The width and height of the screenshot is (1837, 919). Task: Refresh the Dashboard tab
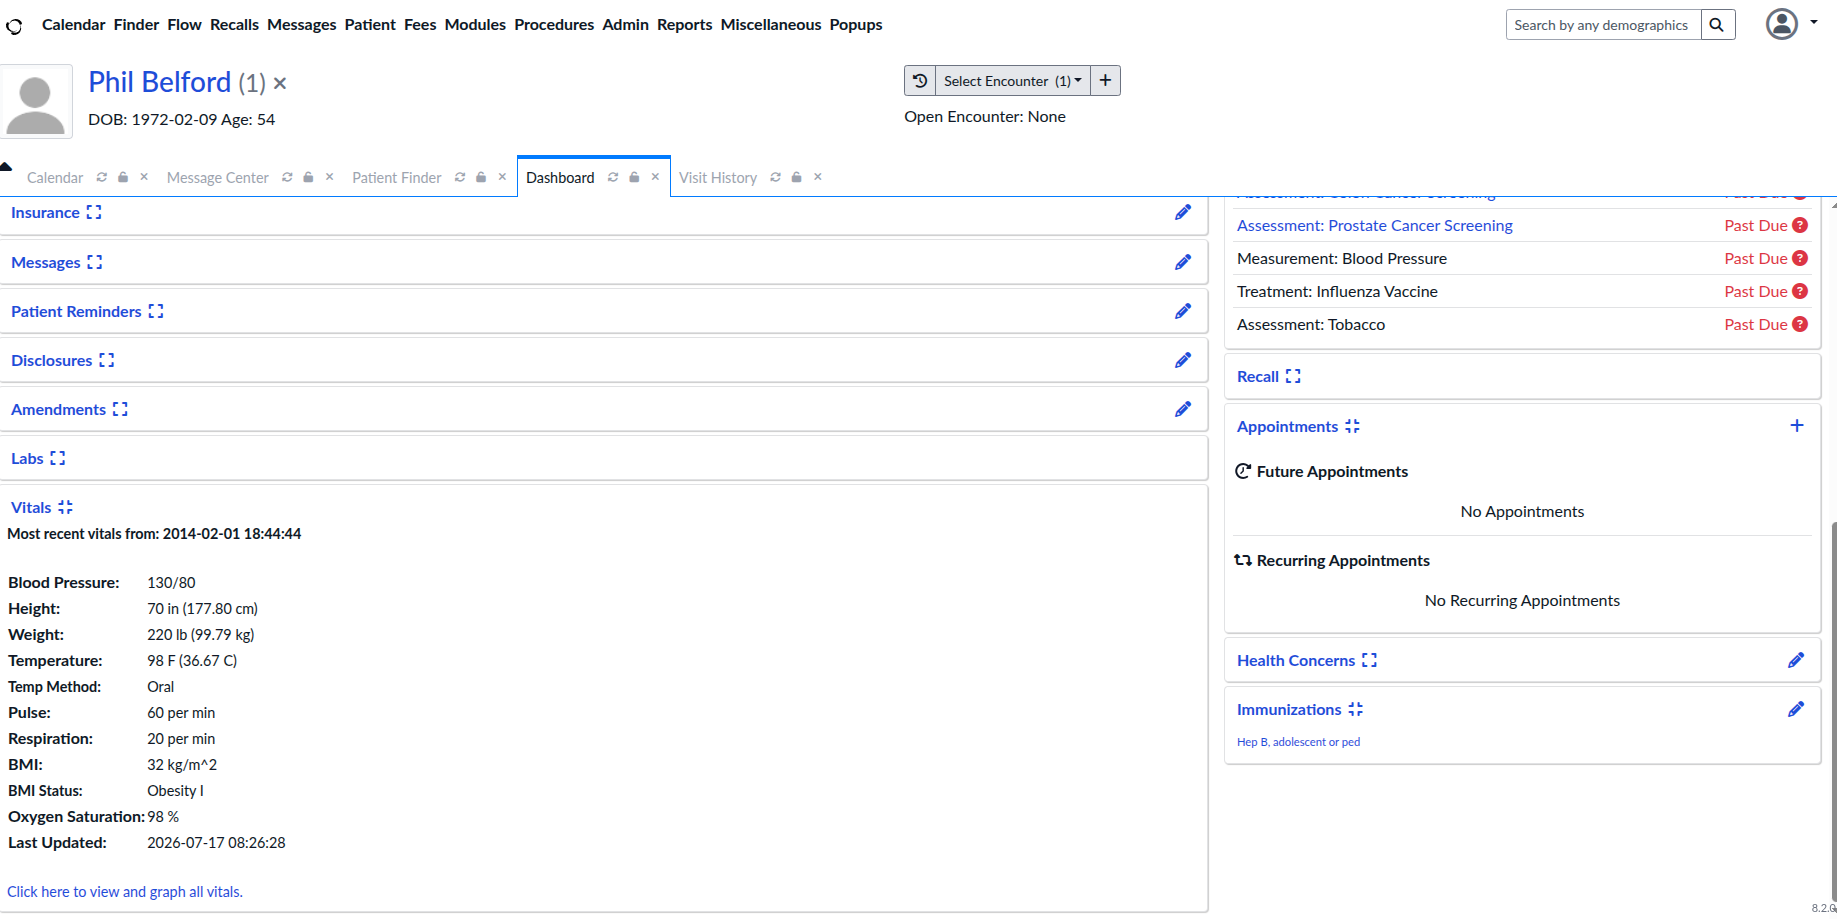[613, 177]
